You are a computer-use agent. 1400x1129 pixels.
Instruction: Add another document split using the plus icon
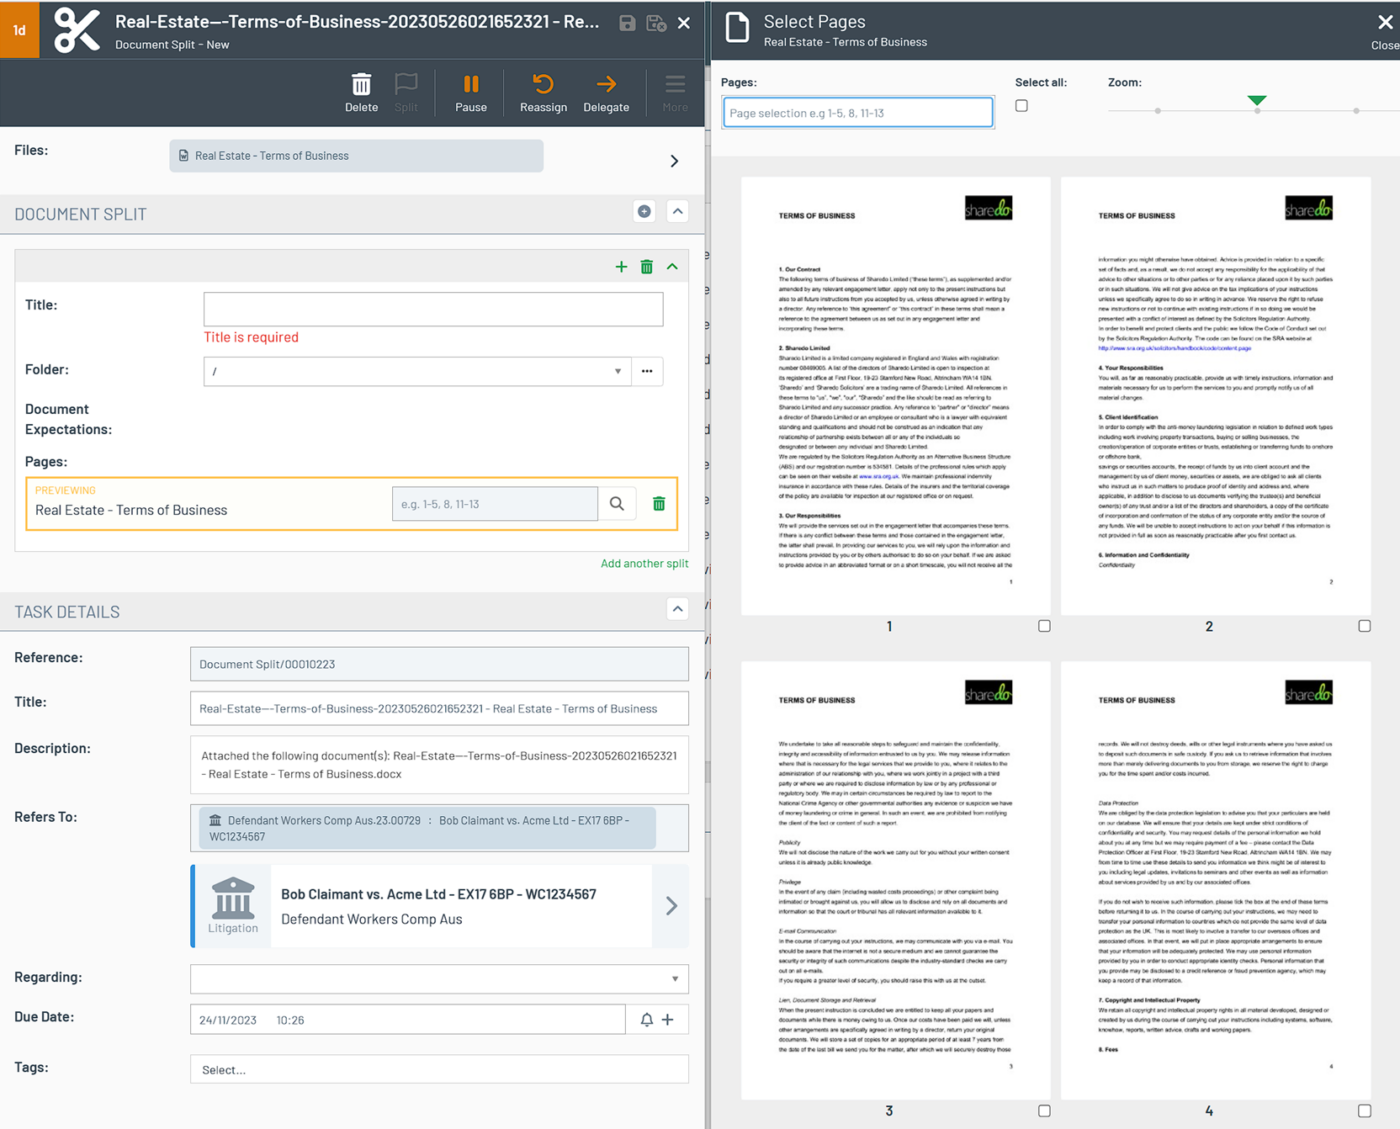(620, 267)
